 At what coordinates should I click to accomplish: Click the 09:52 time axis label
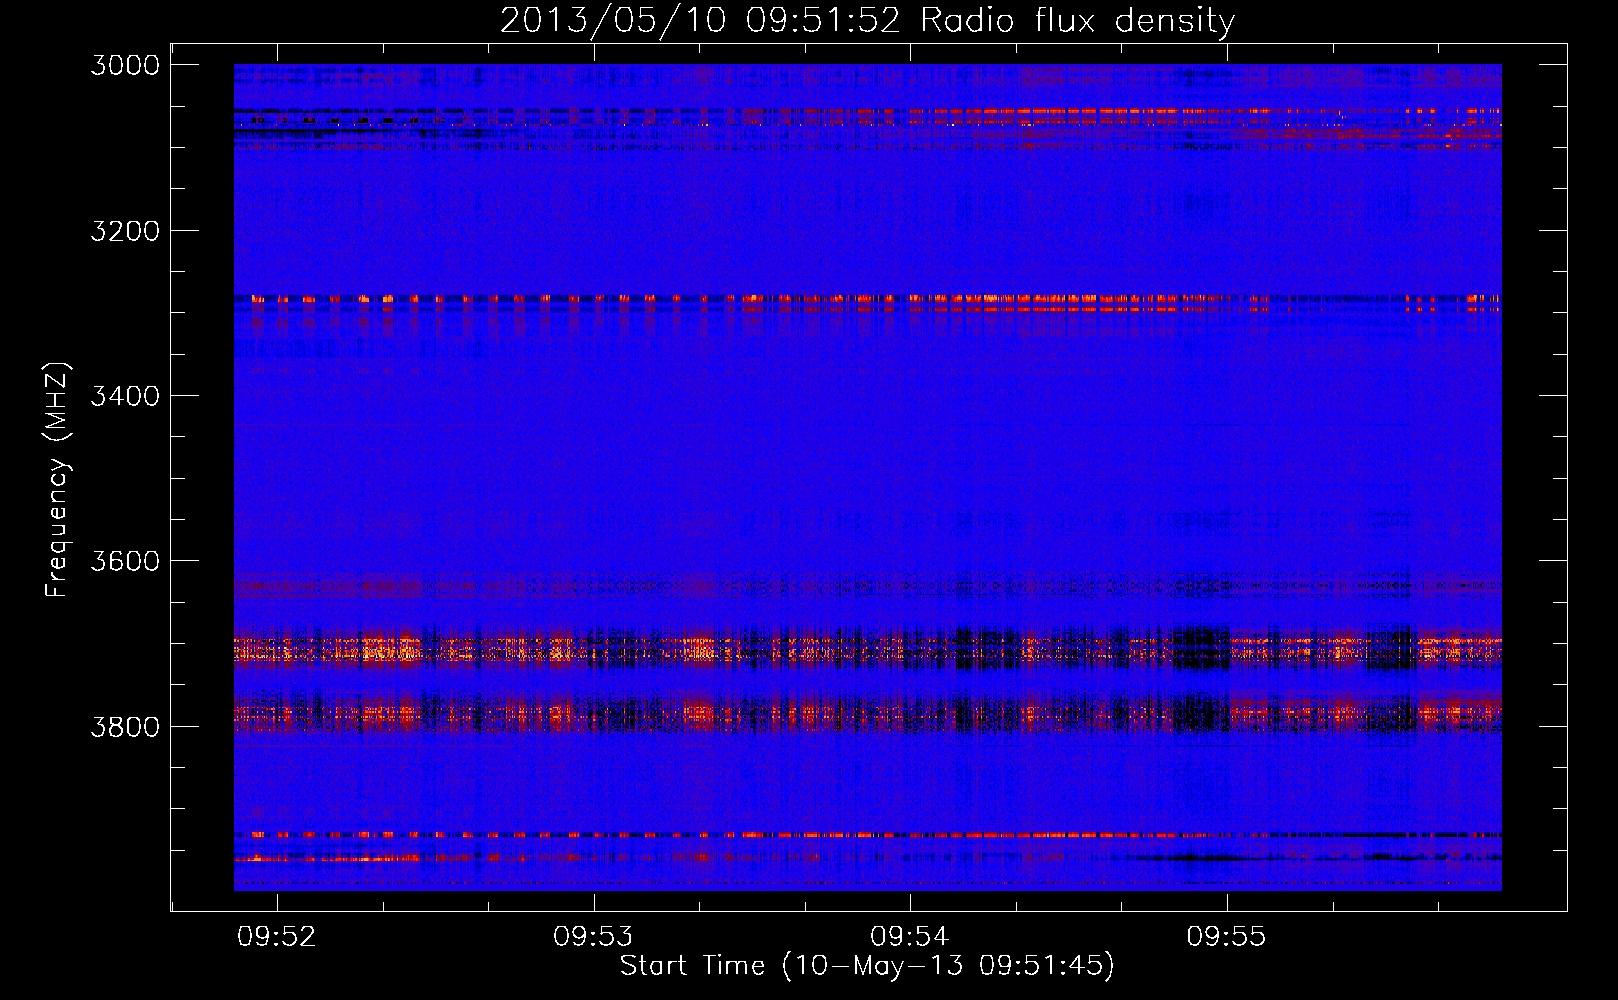277,936
